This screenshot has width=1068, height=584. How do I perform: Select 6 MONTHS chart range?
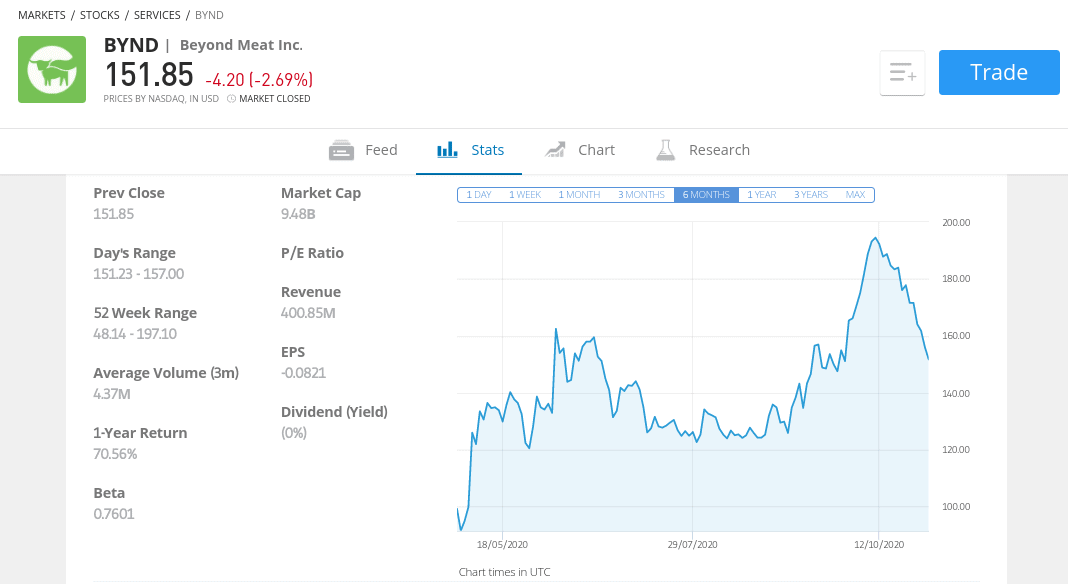click(706, 195)
